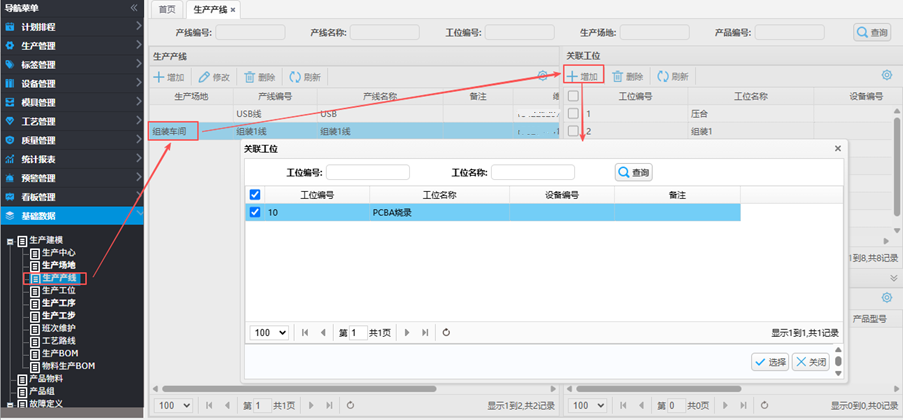Image resolution: width=903 pixels, height=420 pixels.
Task: Go to dialog first page
Action: point(305,332)
